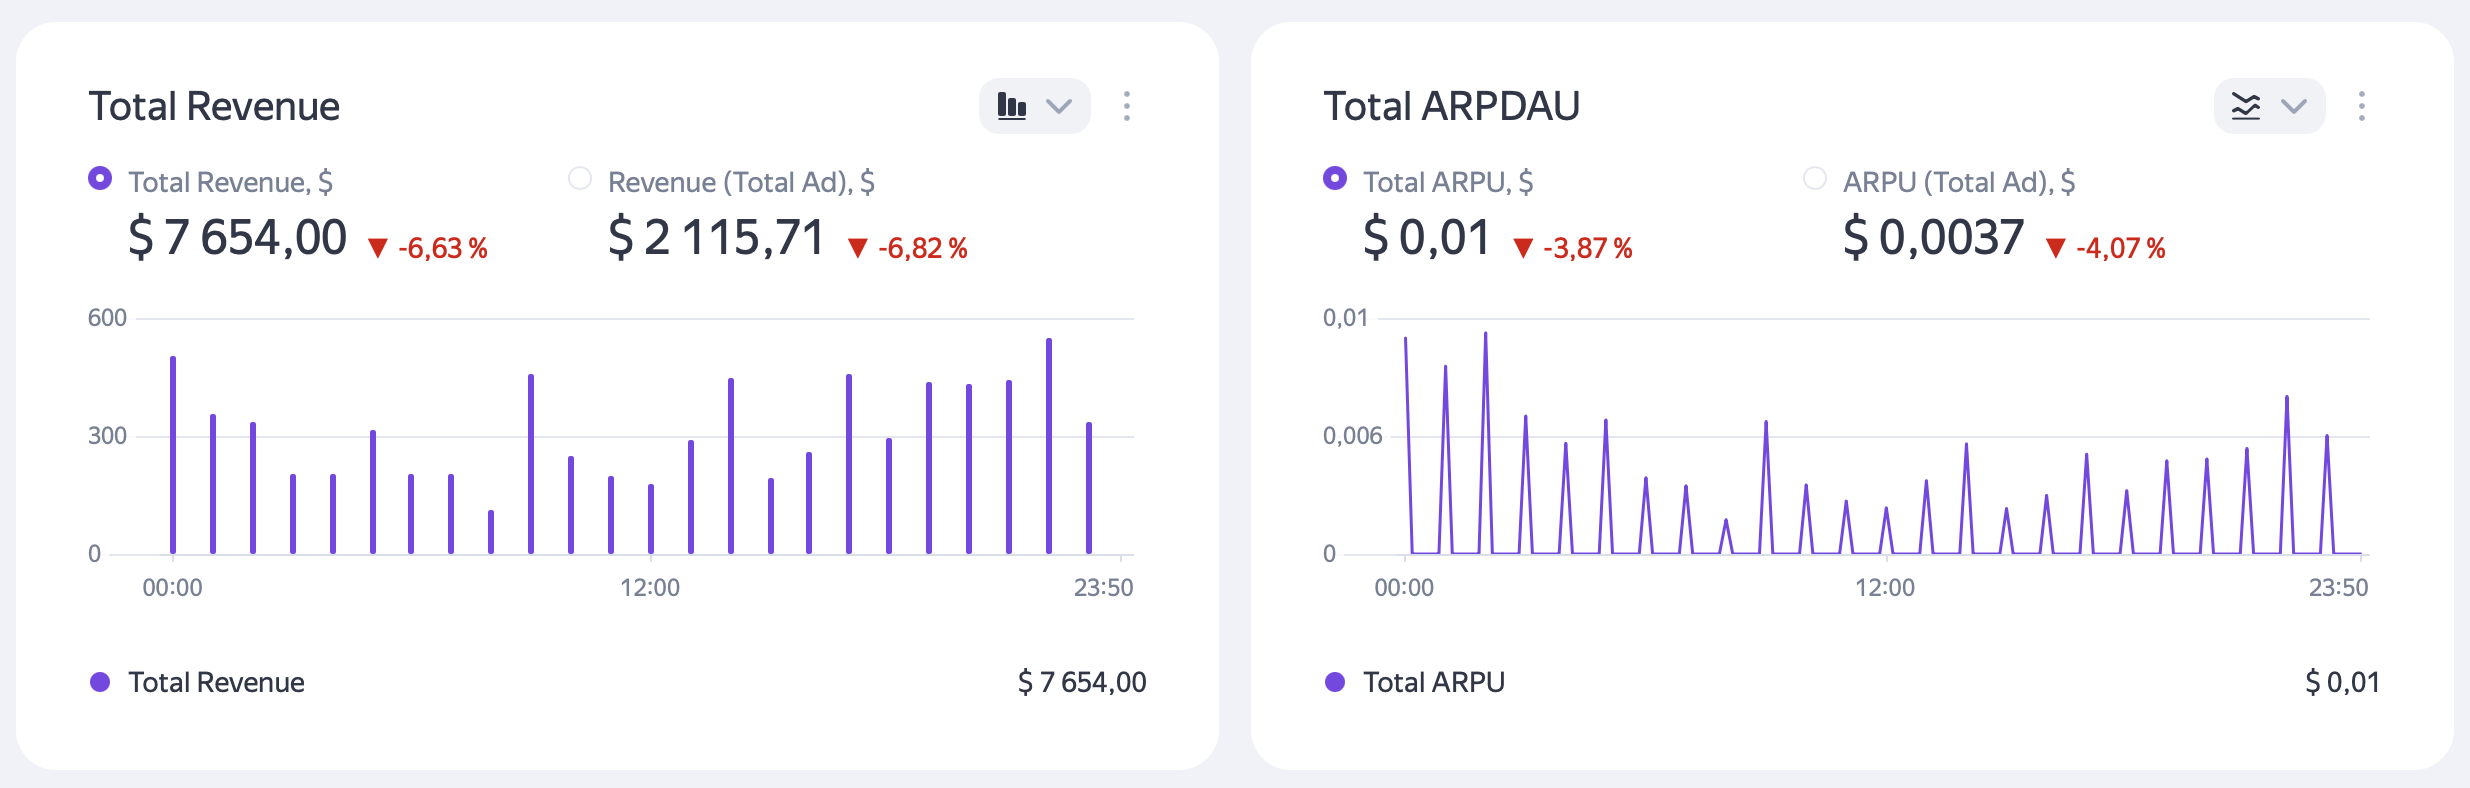Click purple Total ARPU legend dot
The height and width of the screenshot is (788, 2470).
click(x=1335, y=682)
